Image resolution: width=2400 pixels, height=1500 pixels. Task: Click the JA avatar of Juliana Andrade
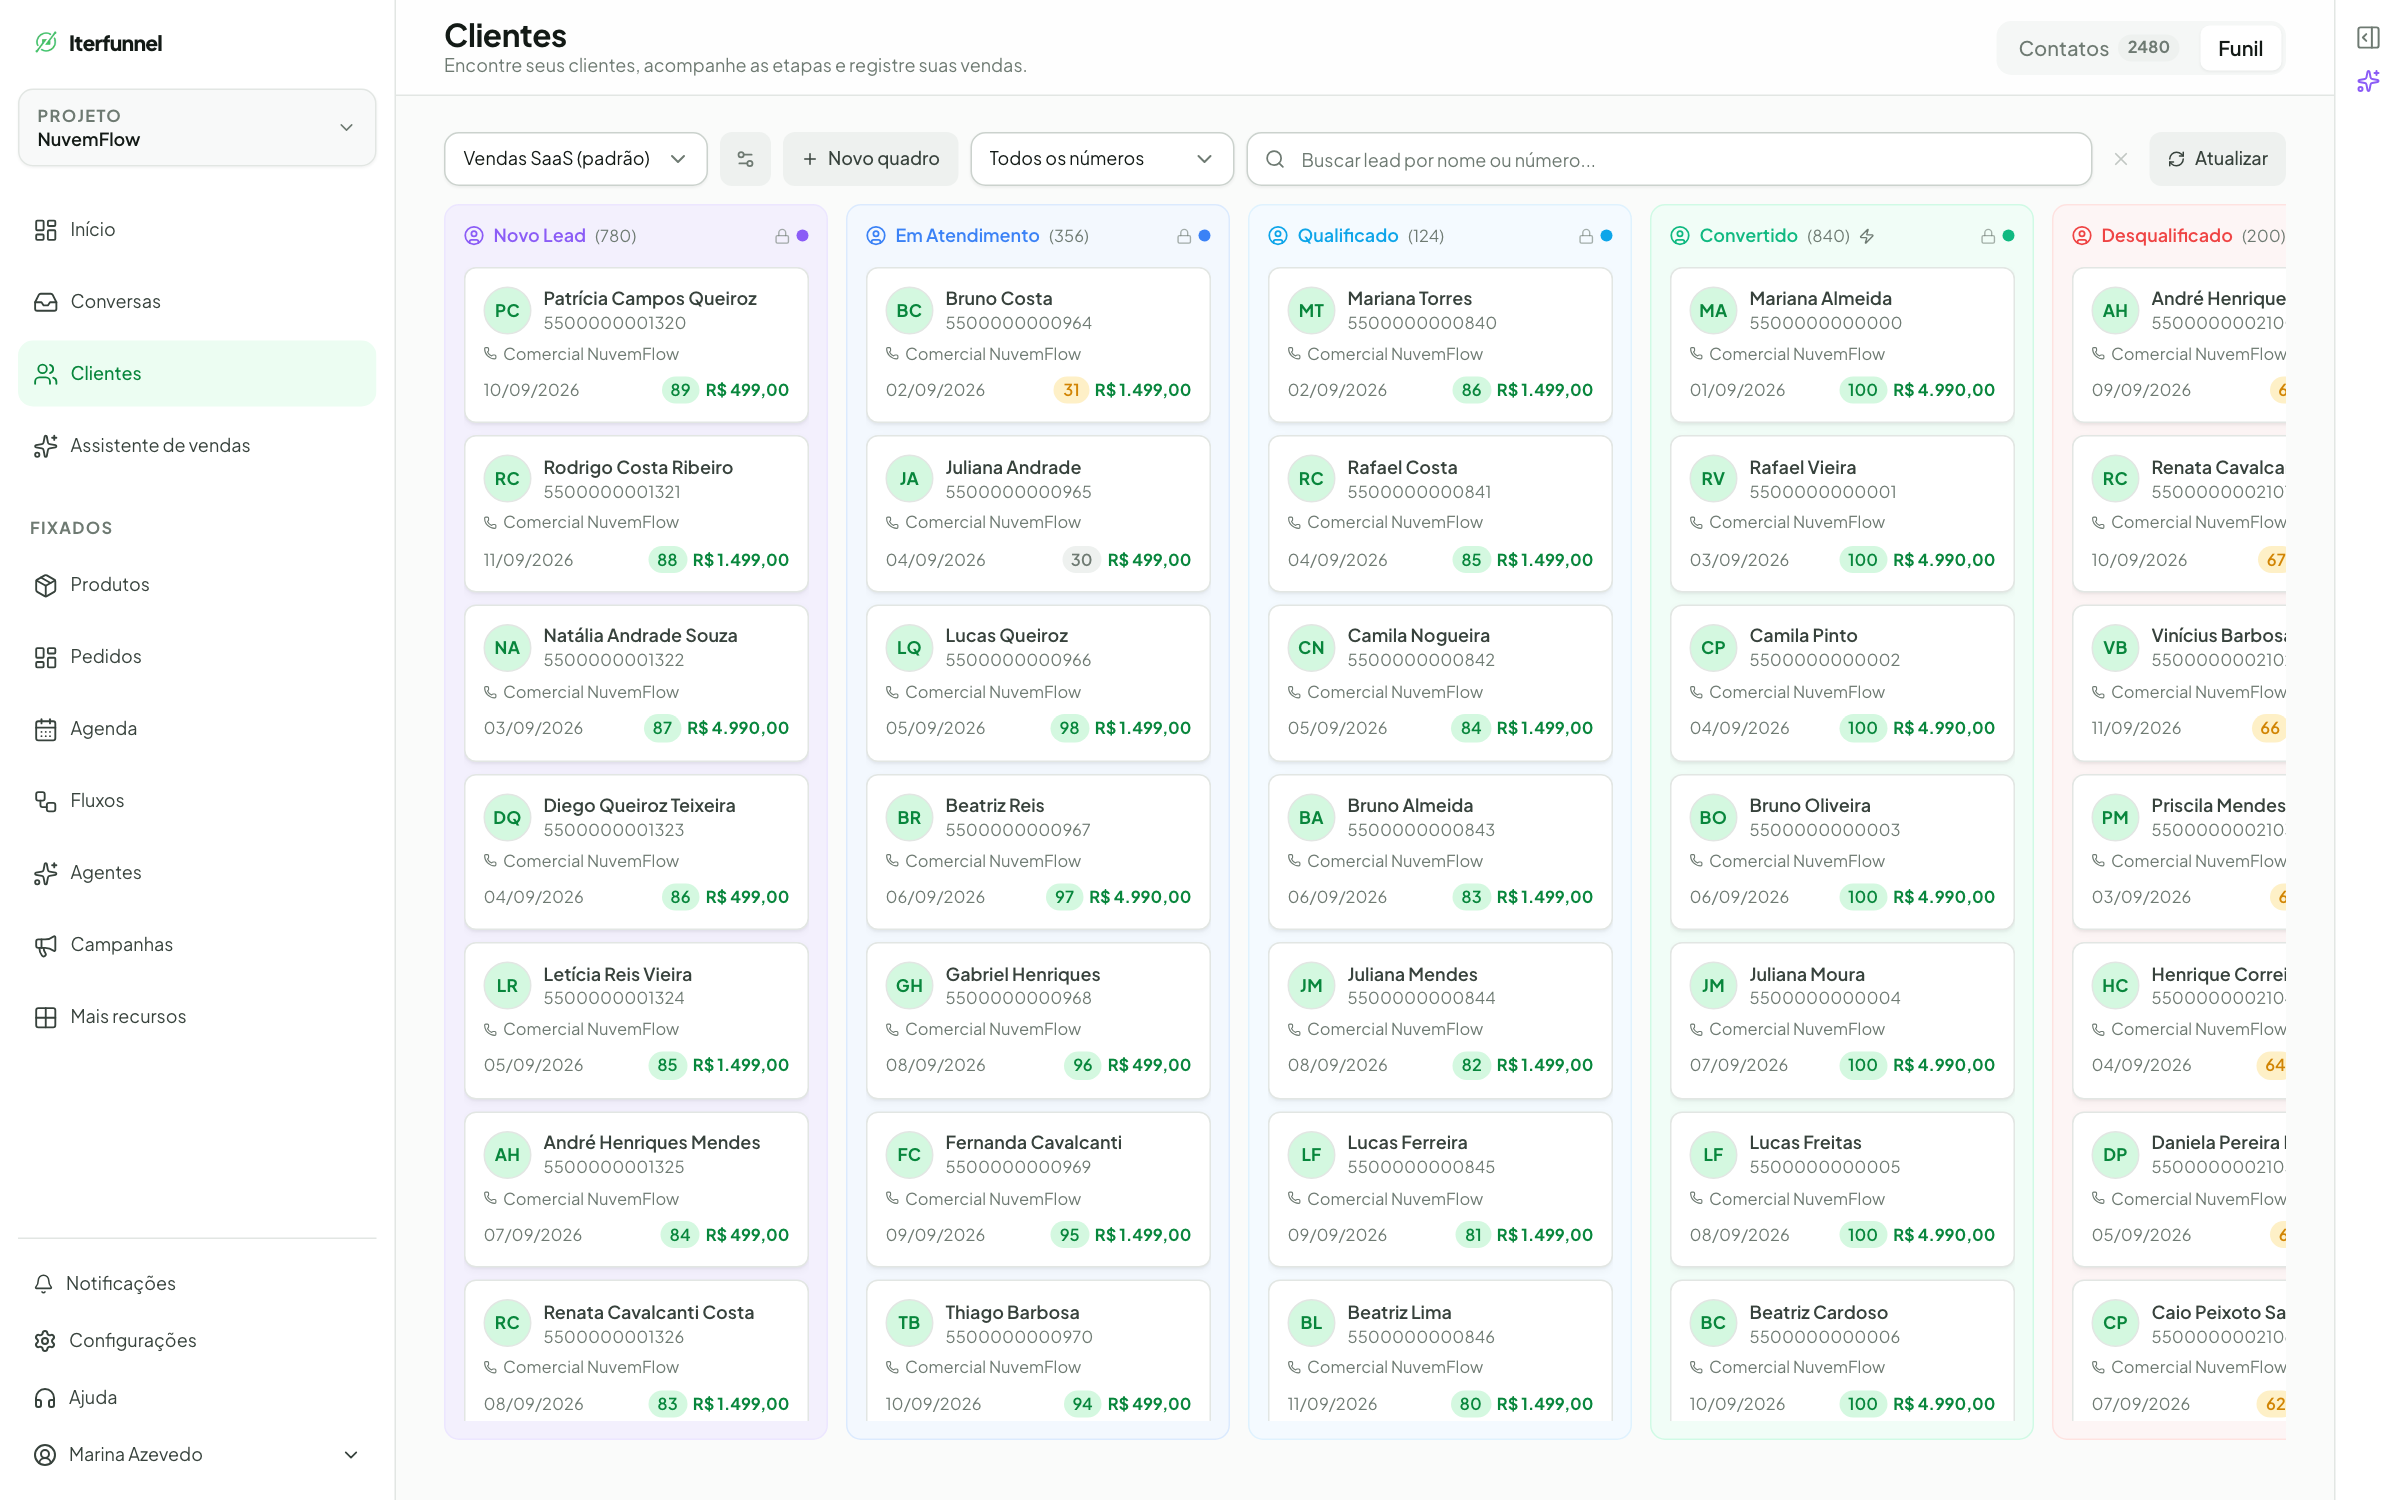(x=909, y=479)
